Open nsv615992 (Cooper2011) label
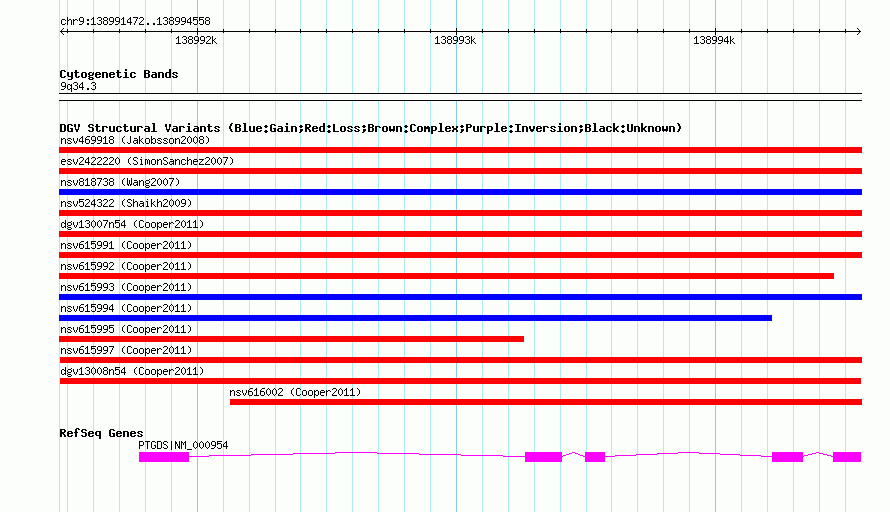Viewport: 890px width, 512px height. click(x=126, y=266)
